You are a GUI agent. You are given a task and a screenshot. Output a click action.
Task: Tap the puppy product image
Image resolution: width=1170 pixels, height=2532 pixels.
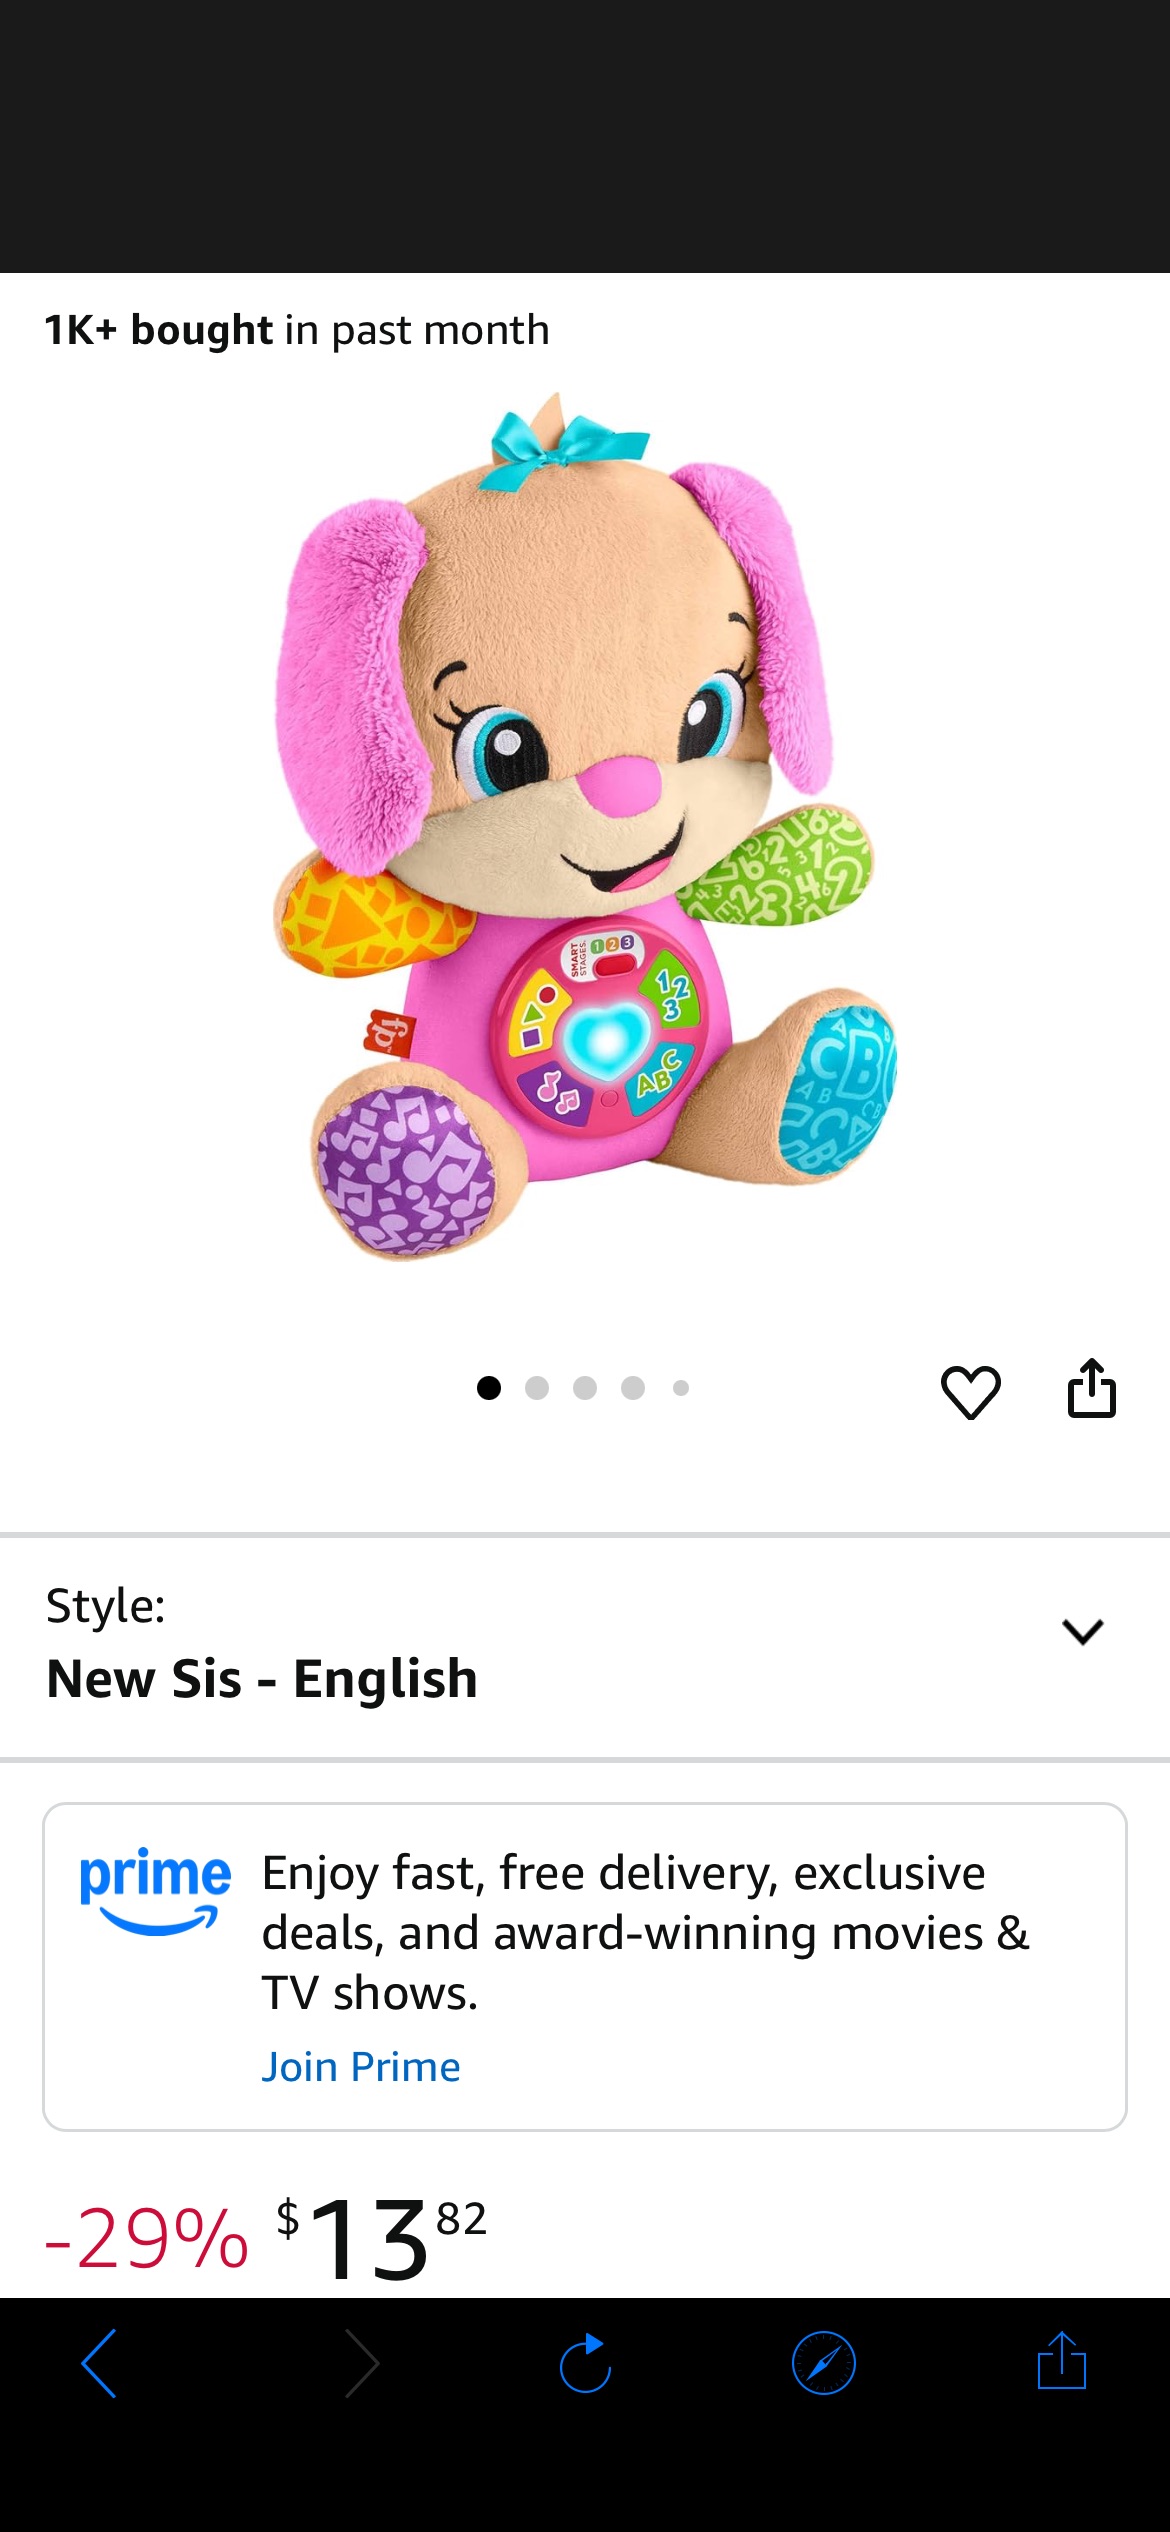(585, 860)
